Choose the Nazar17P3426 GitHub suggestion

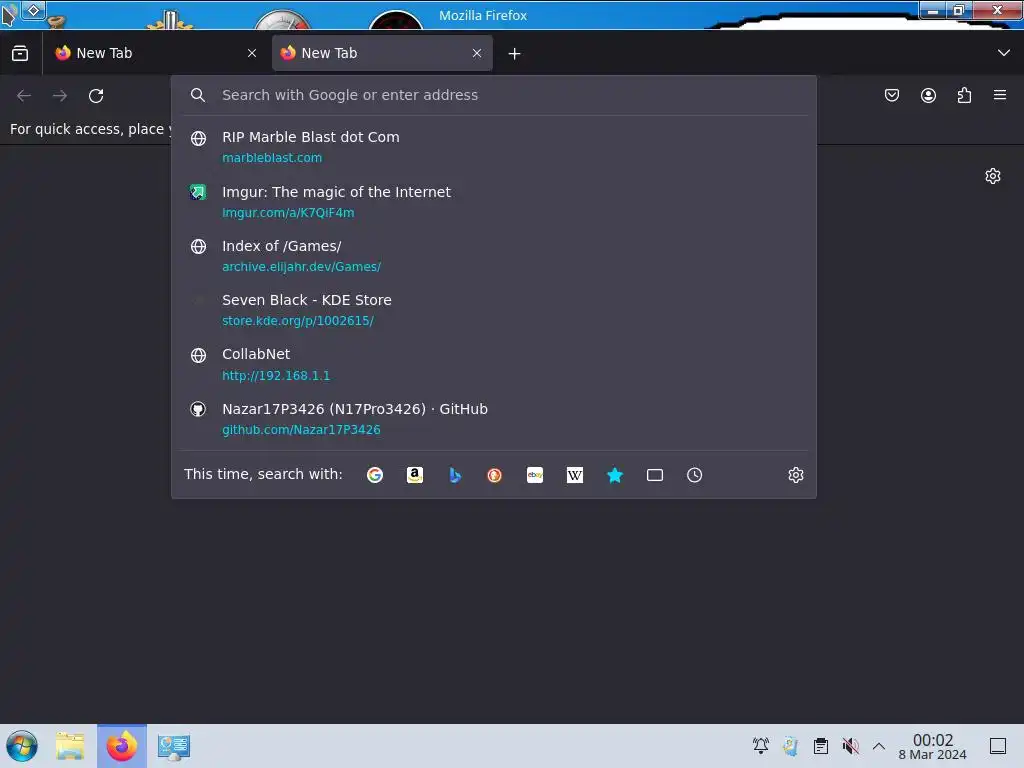[494, 419]
